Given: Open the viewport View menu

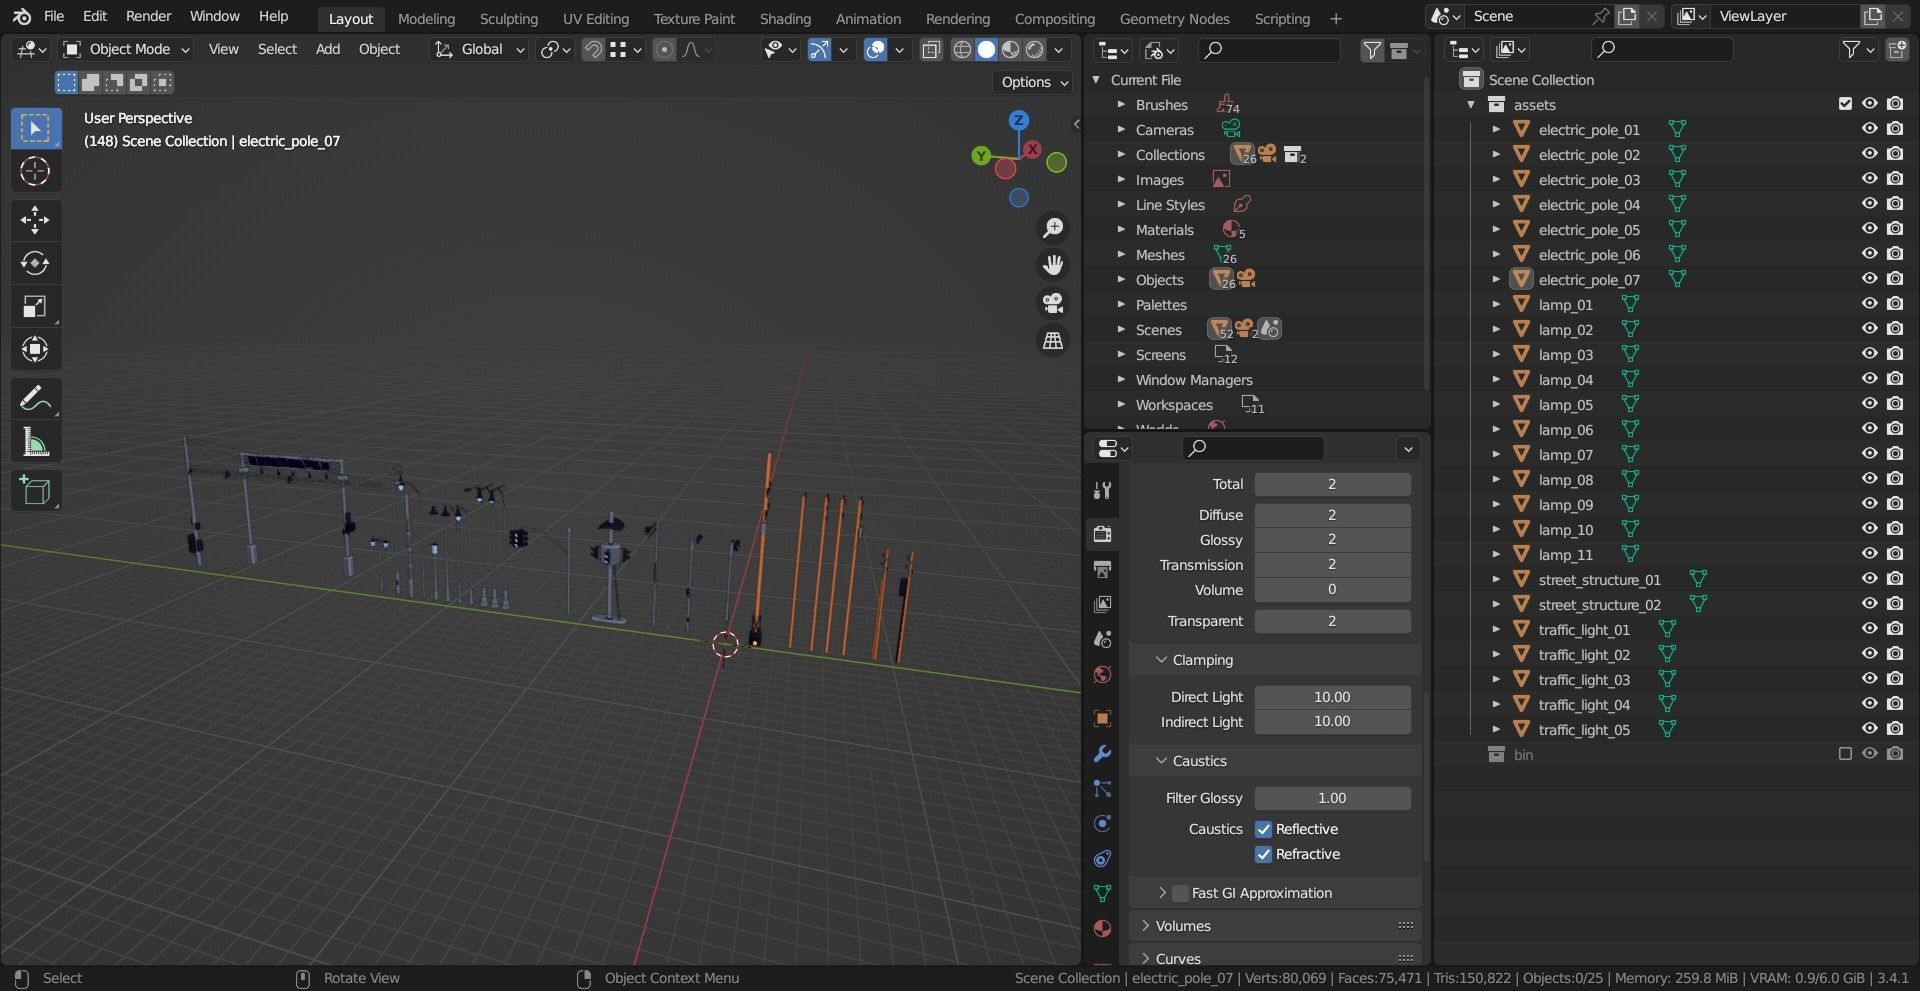Looking at the screenshot, I should tap(223, 49).
